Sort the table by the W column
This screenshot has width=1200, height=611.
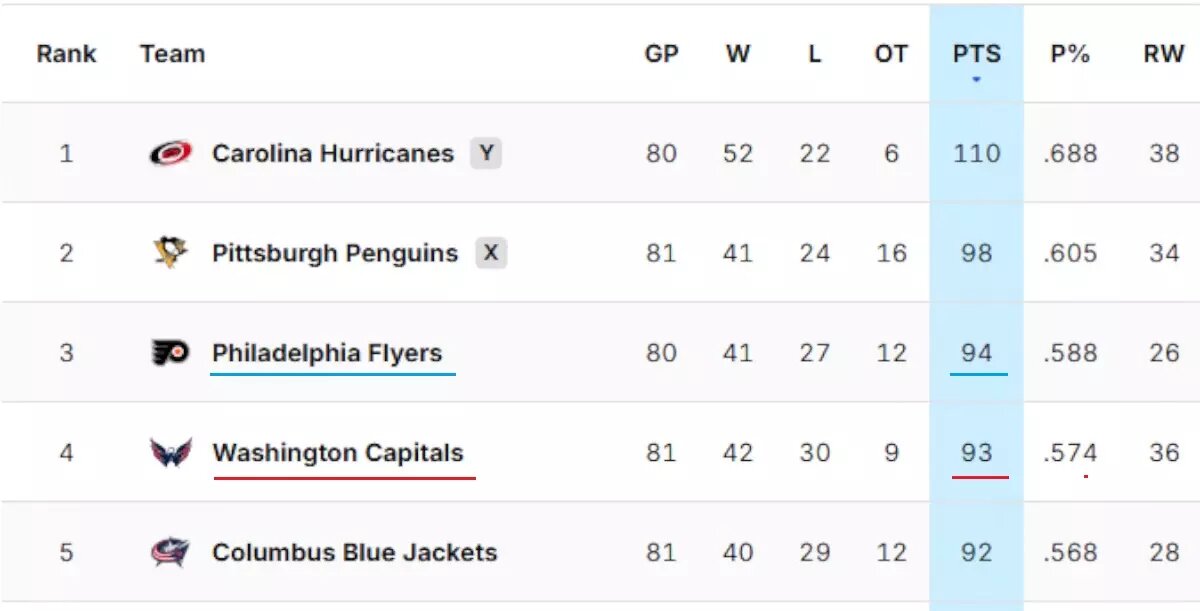click(738, 54)
